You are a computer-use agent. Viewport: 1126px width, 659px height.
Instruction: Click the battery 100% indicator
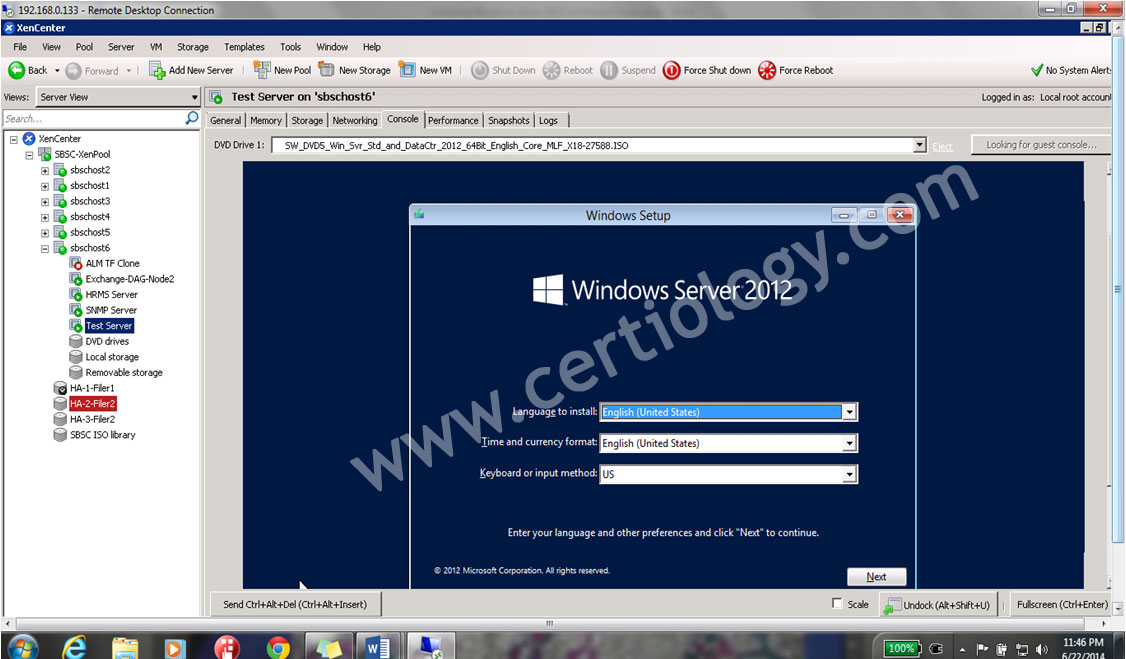901,648
